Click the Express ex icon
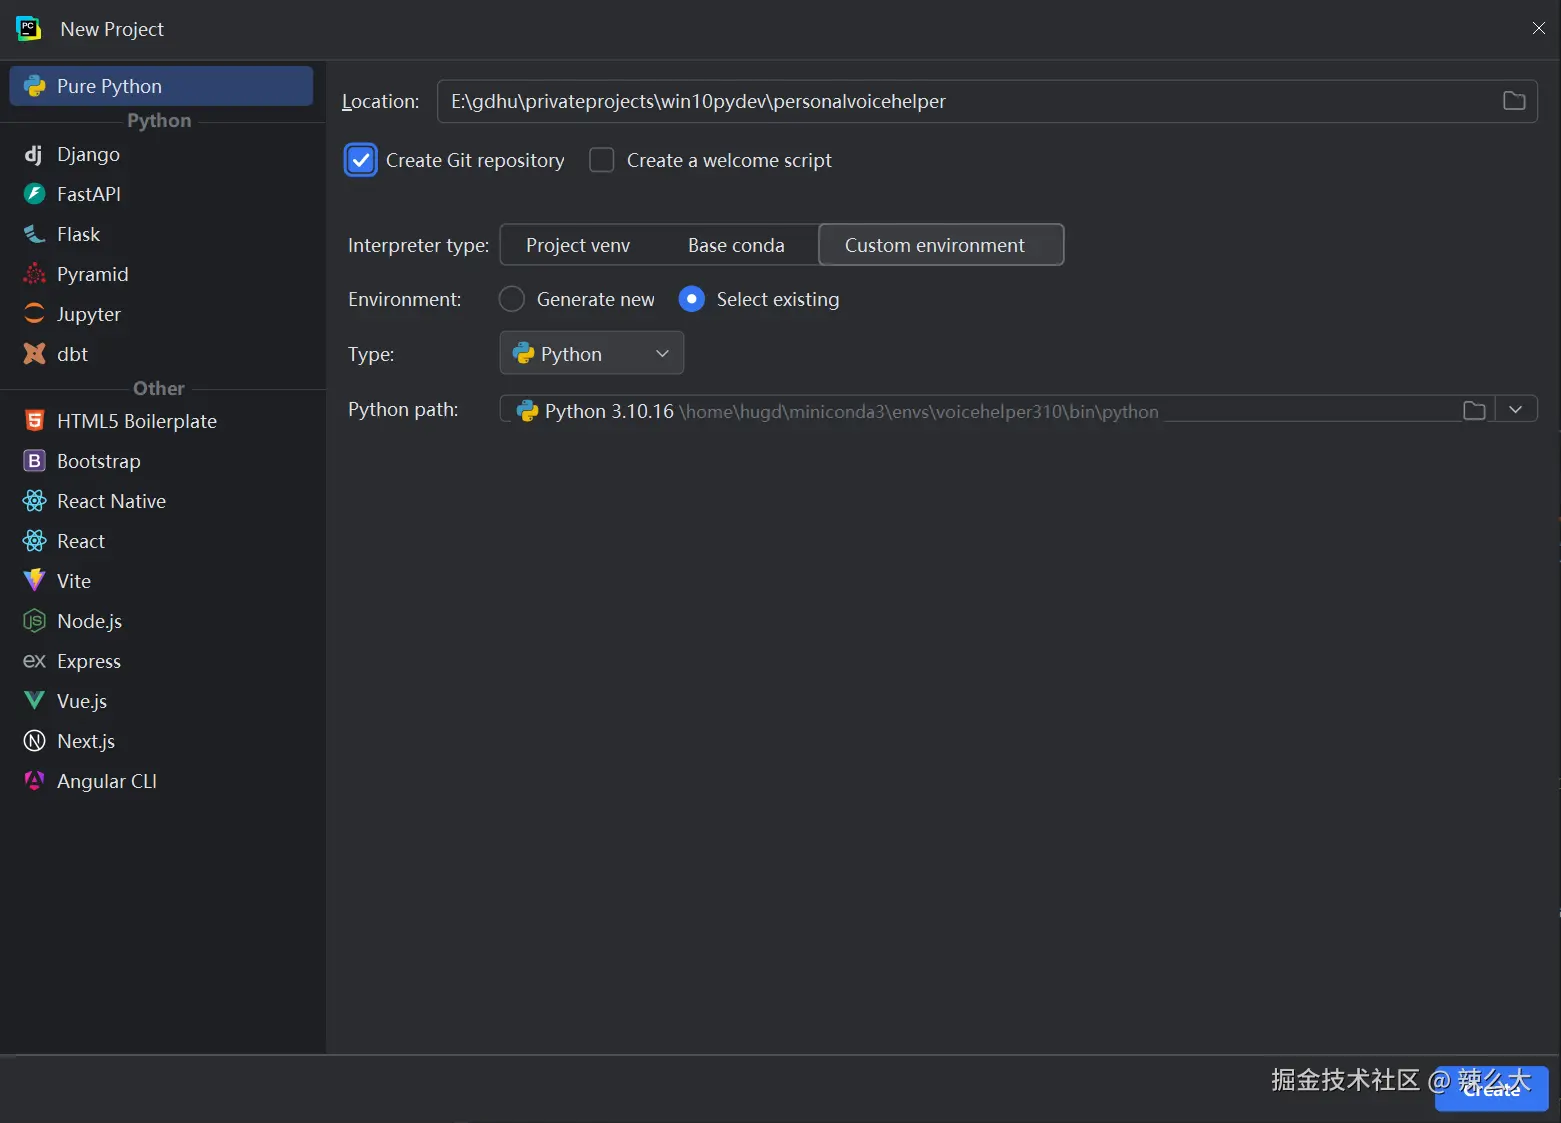1561x1123 pixels. [x=34, y=661]
